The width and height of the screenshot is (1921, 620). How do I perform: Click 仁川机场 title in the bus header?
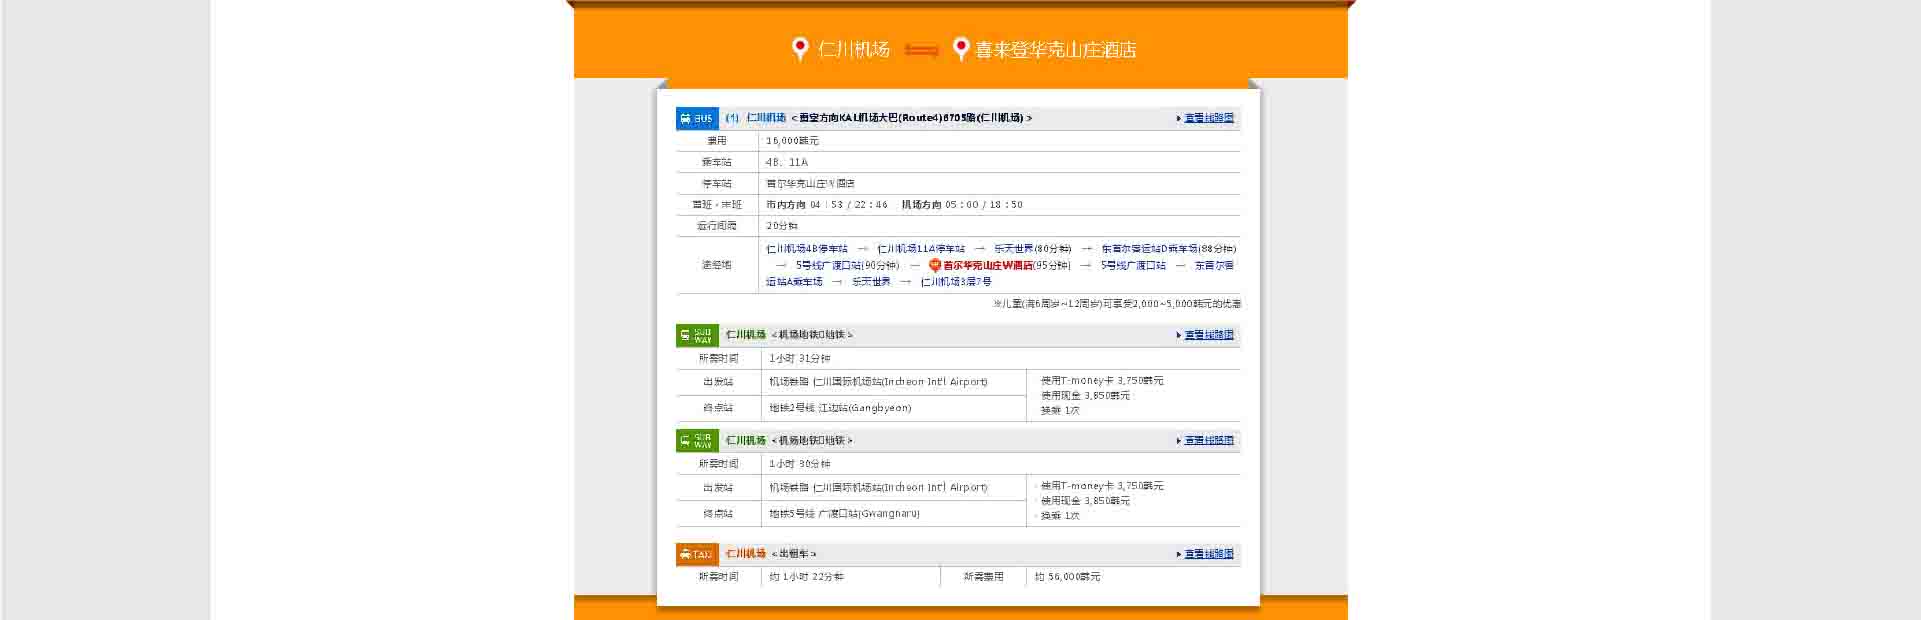(765, 118)
